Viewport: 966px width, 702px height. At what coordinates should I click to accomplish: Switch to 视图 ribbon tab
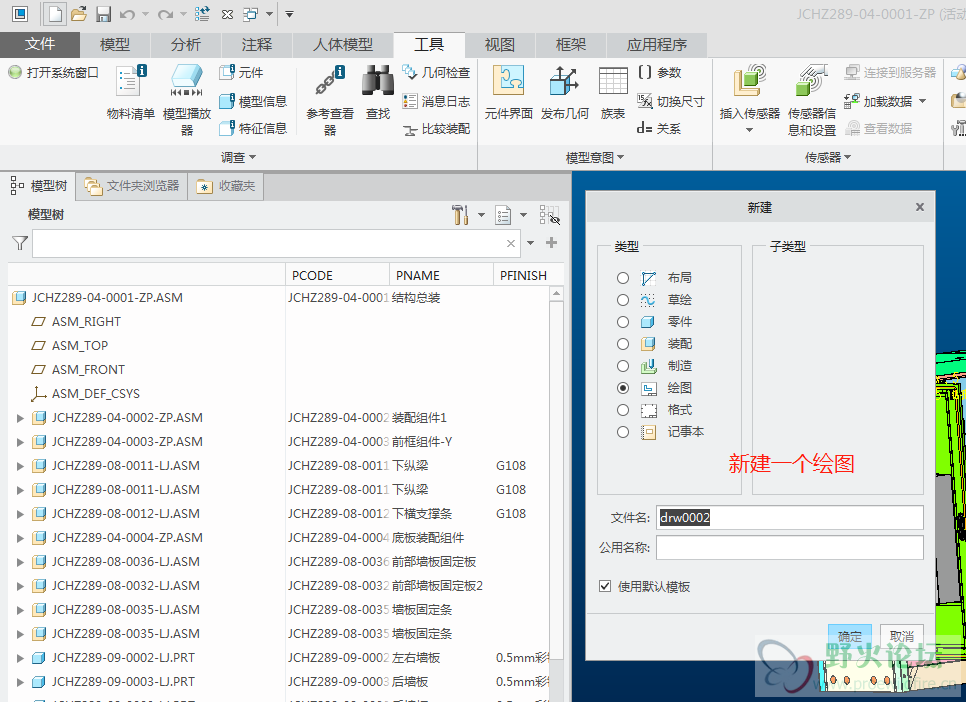click(500, 44)
